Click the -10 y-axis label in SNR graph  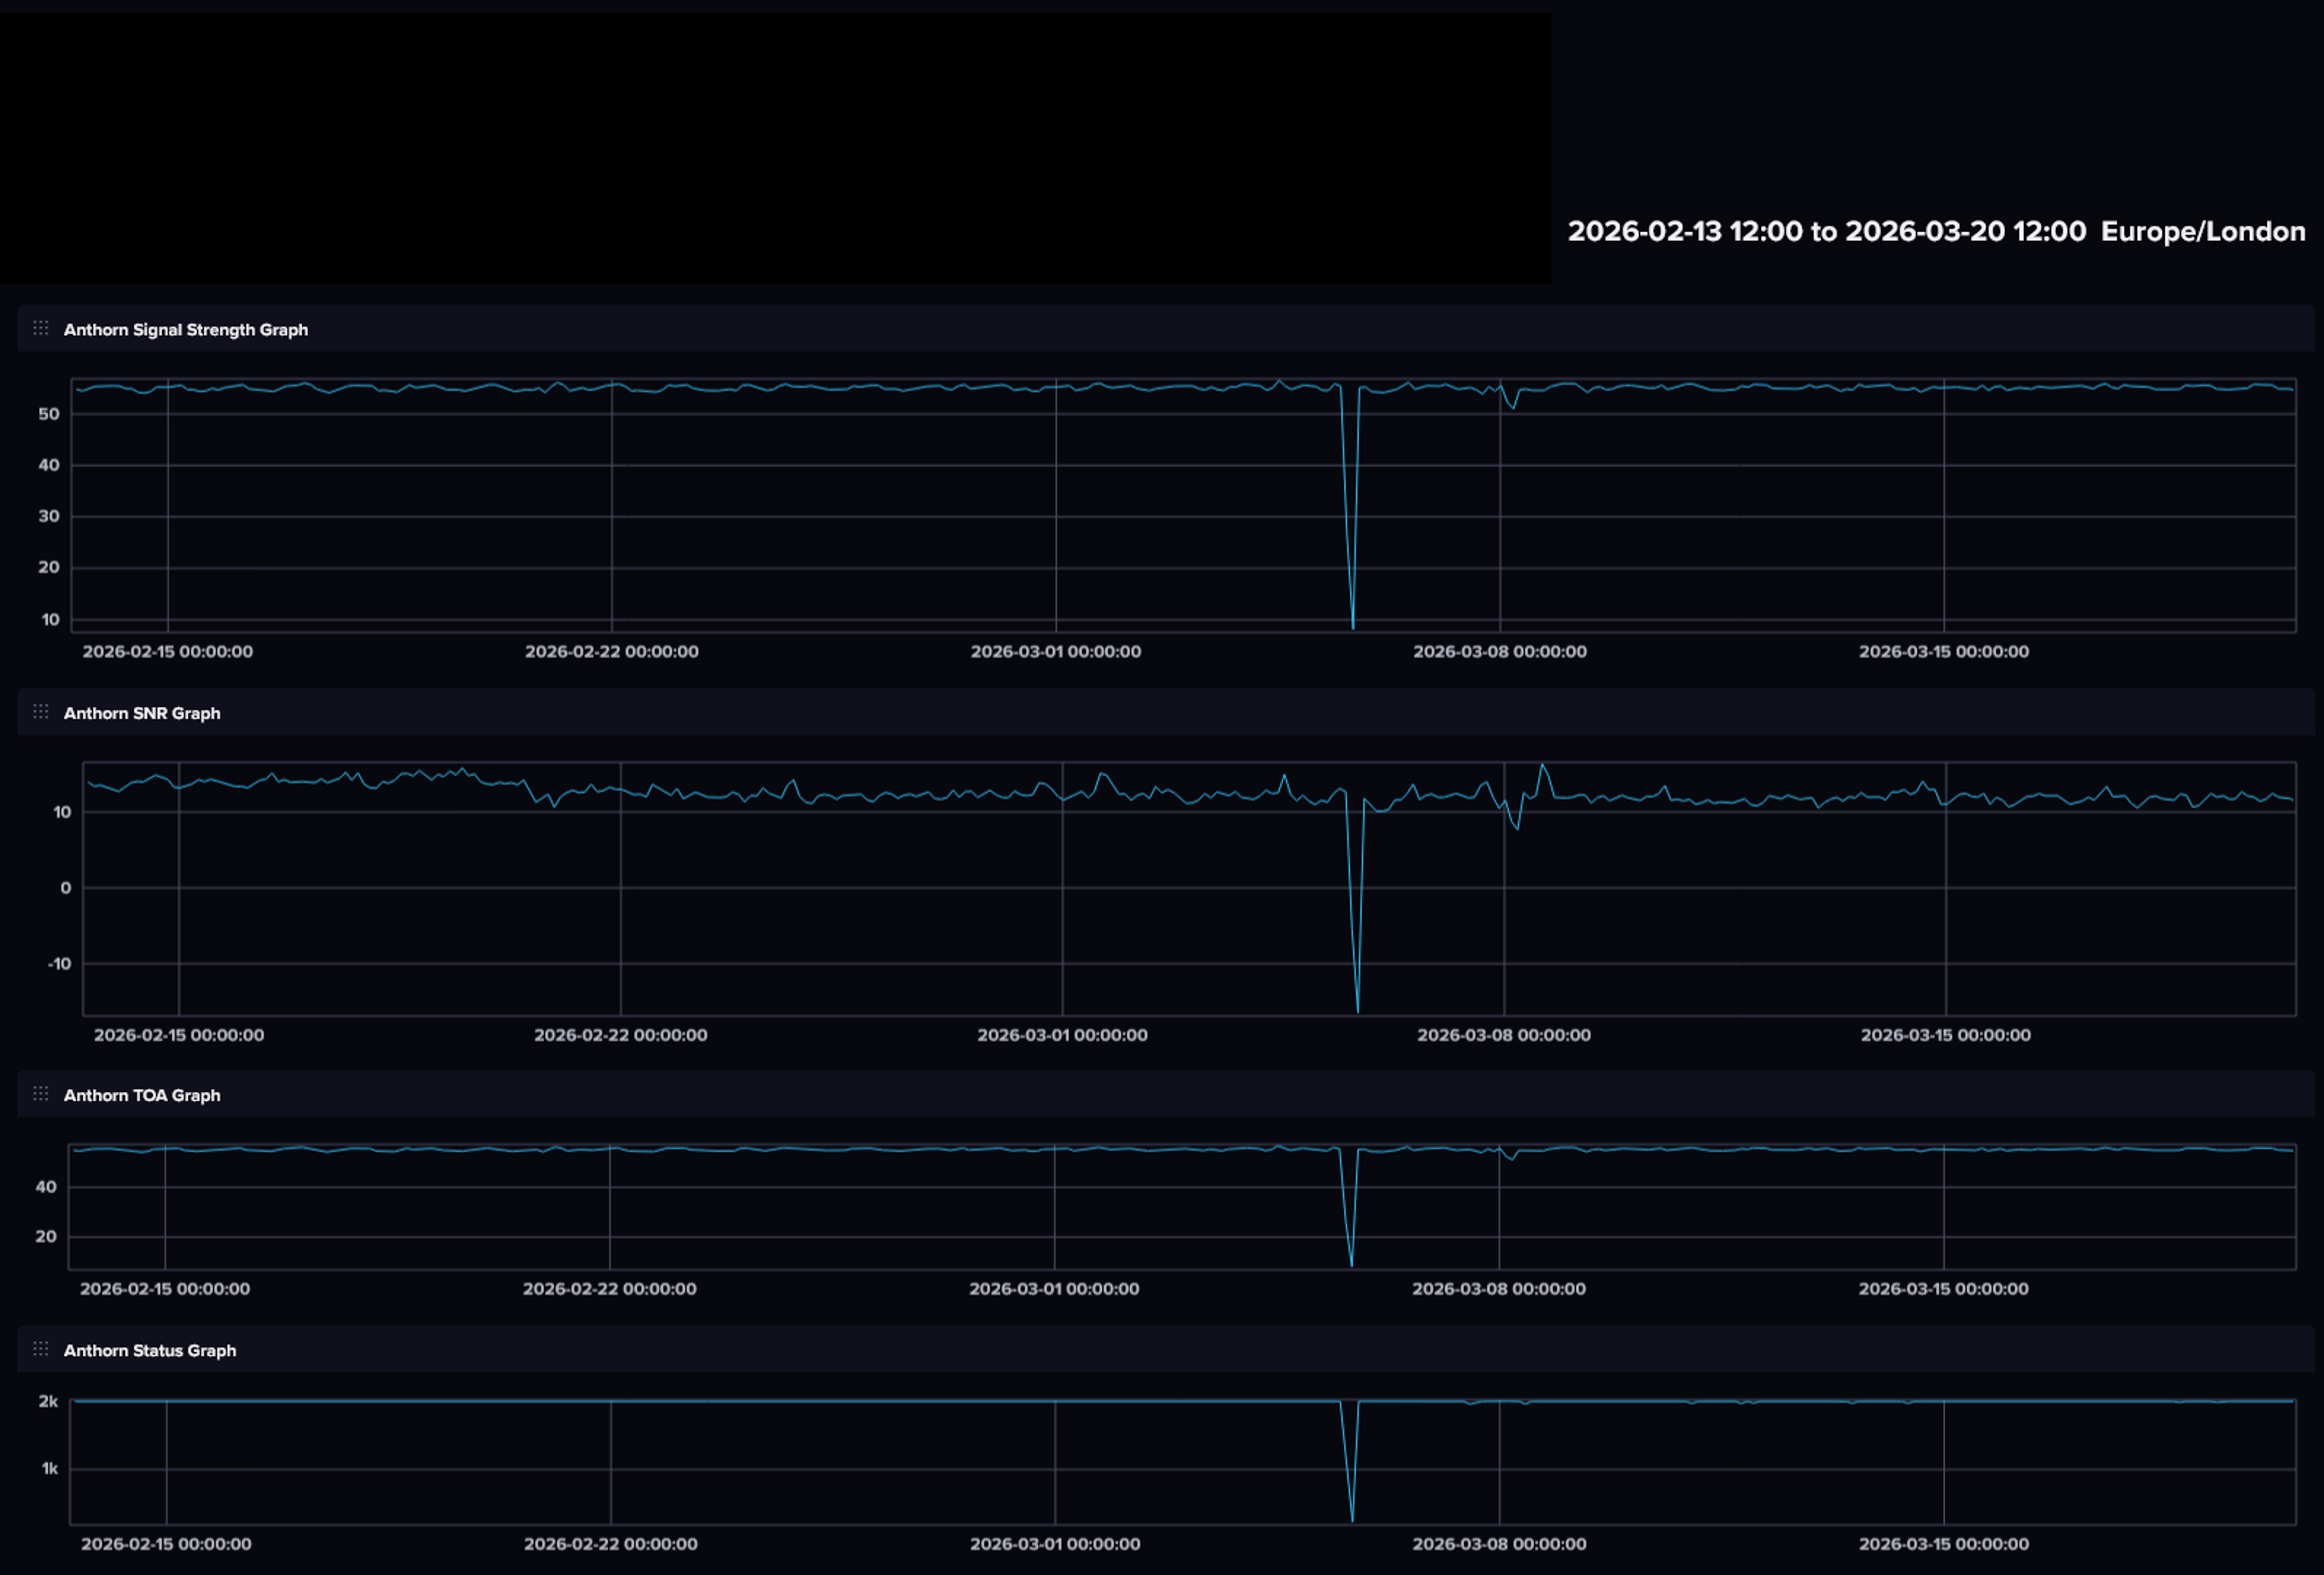(x=59, y=963)
